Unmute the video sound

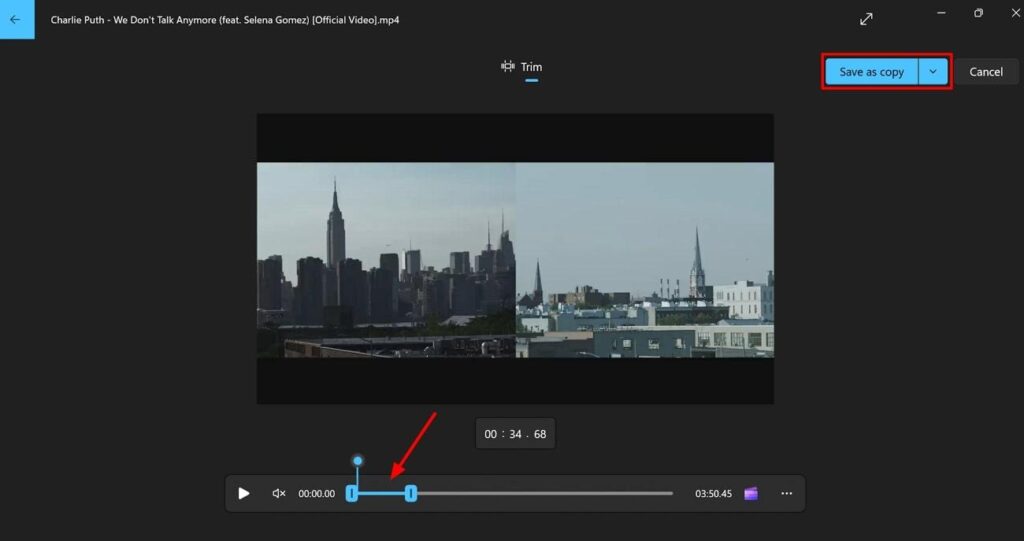279,493
